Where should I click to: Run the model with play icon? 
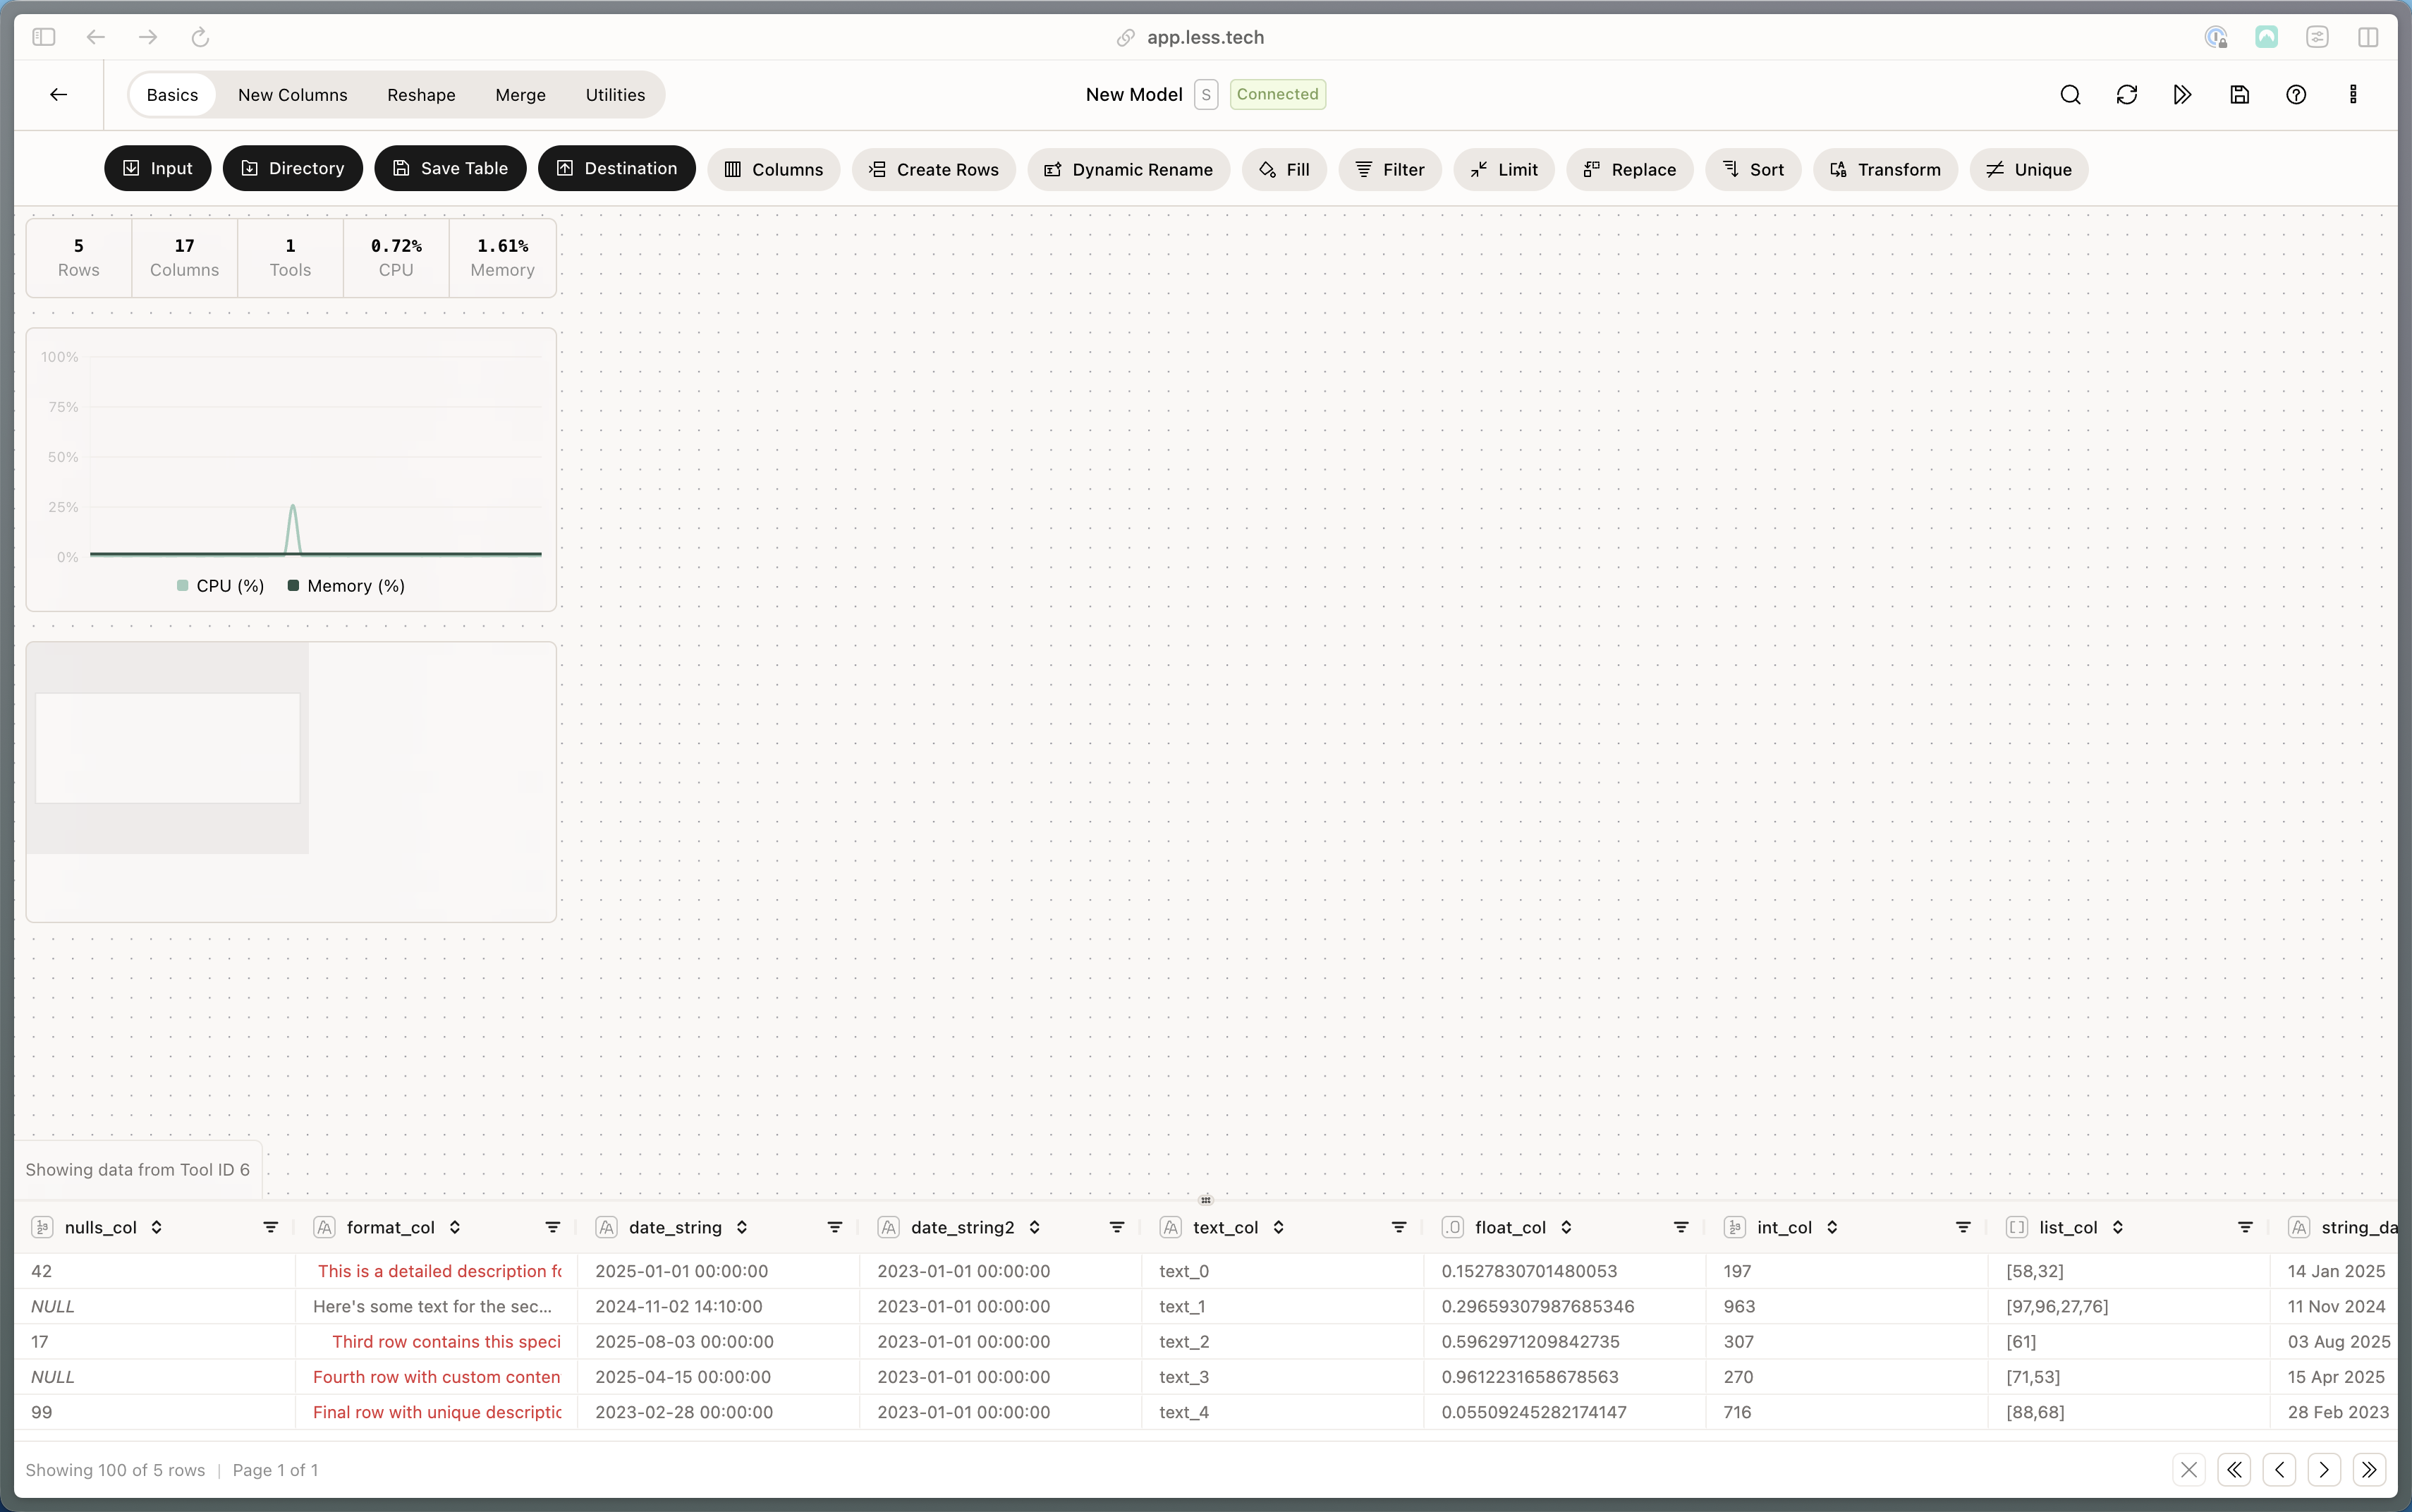(2183, 95)
